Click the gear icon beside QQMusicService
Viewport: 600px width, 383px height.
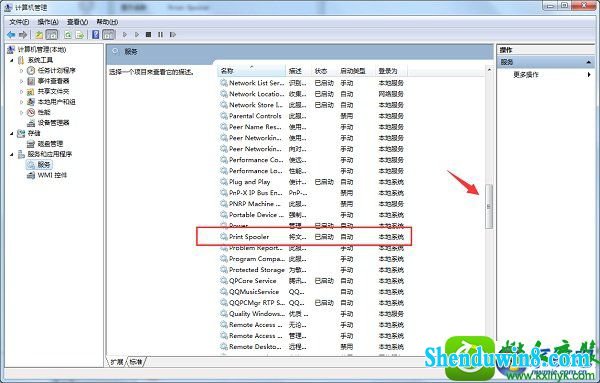tap(223, 292)
